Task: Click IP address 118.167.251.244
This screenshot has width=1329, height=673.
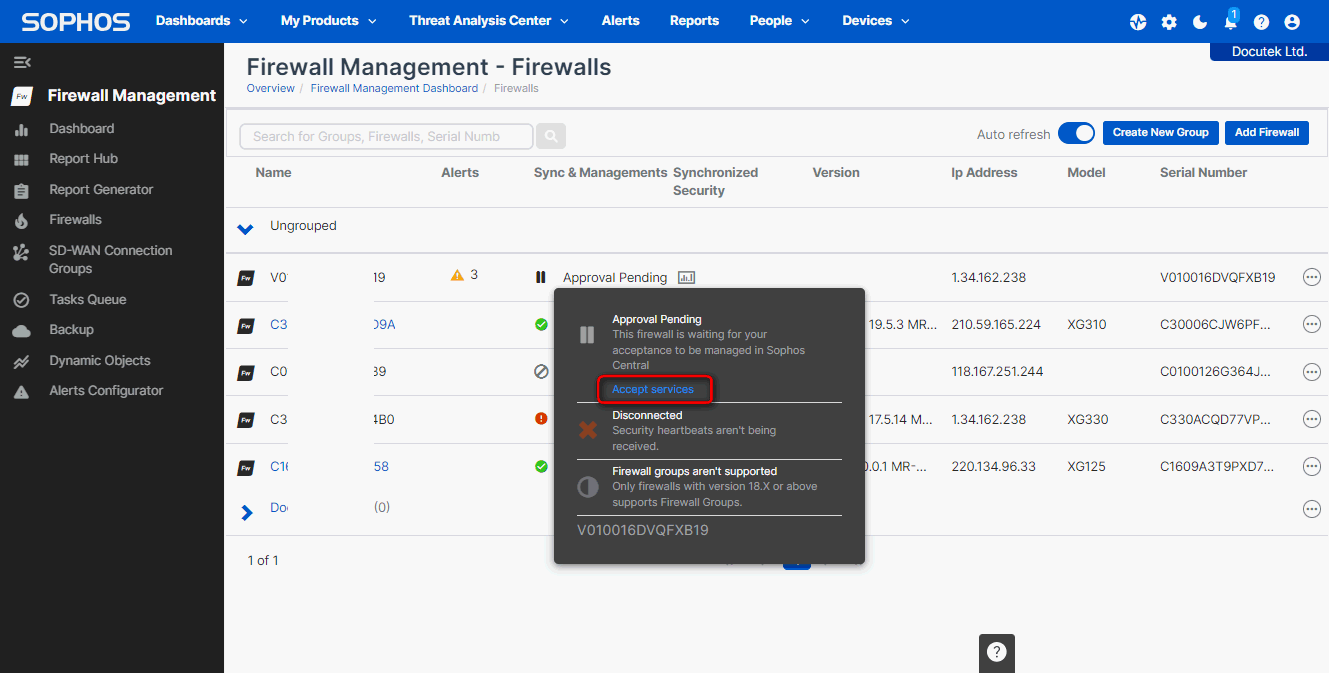Action: (x=997, y=372)
